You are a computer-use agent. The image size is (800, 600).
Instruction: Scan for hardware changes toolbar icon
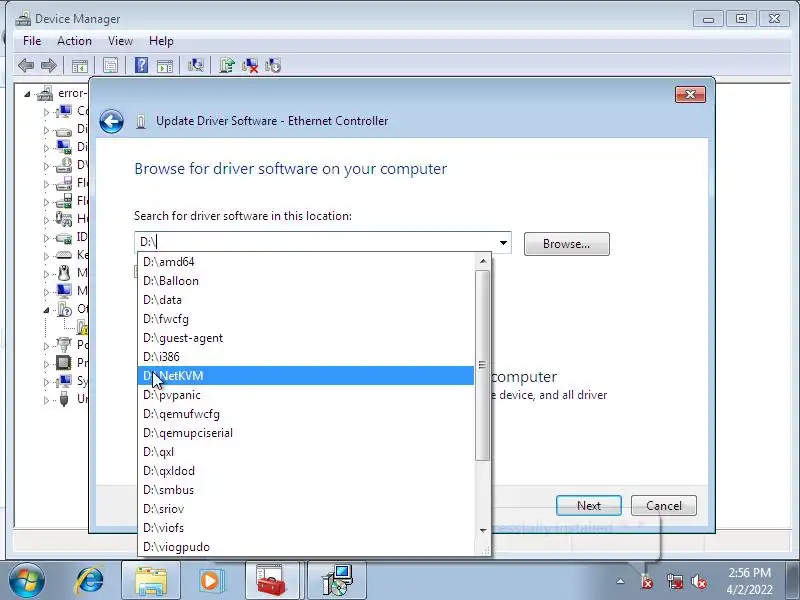click(x=195, y=65)
